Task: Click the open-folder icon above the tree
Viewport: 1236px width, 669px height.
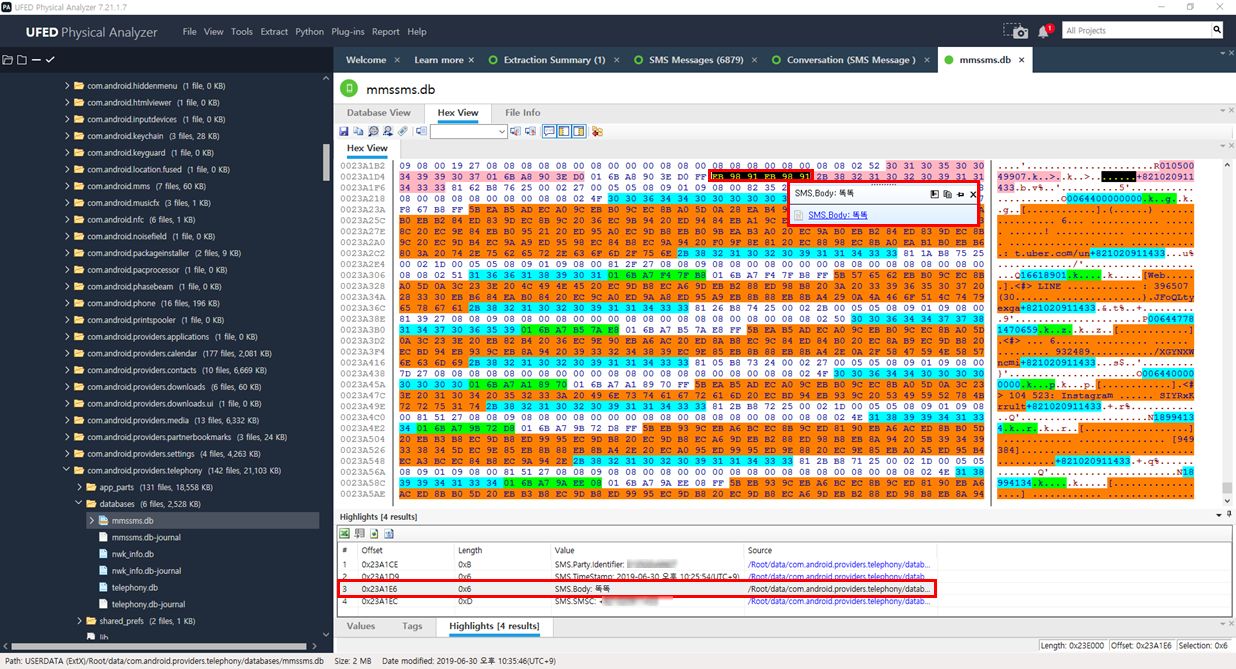Action: coord(8,60)
